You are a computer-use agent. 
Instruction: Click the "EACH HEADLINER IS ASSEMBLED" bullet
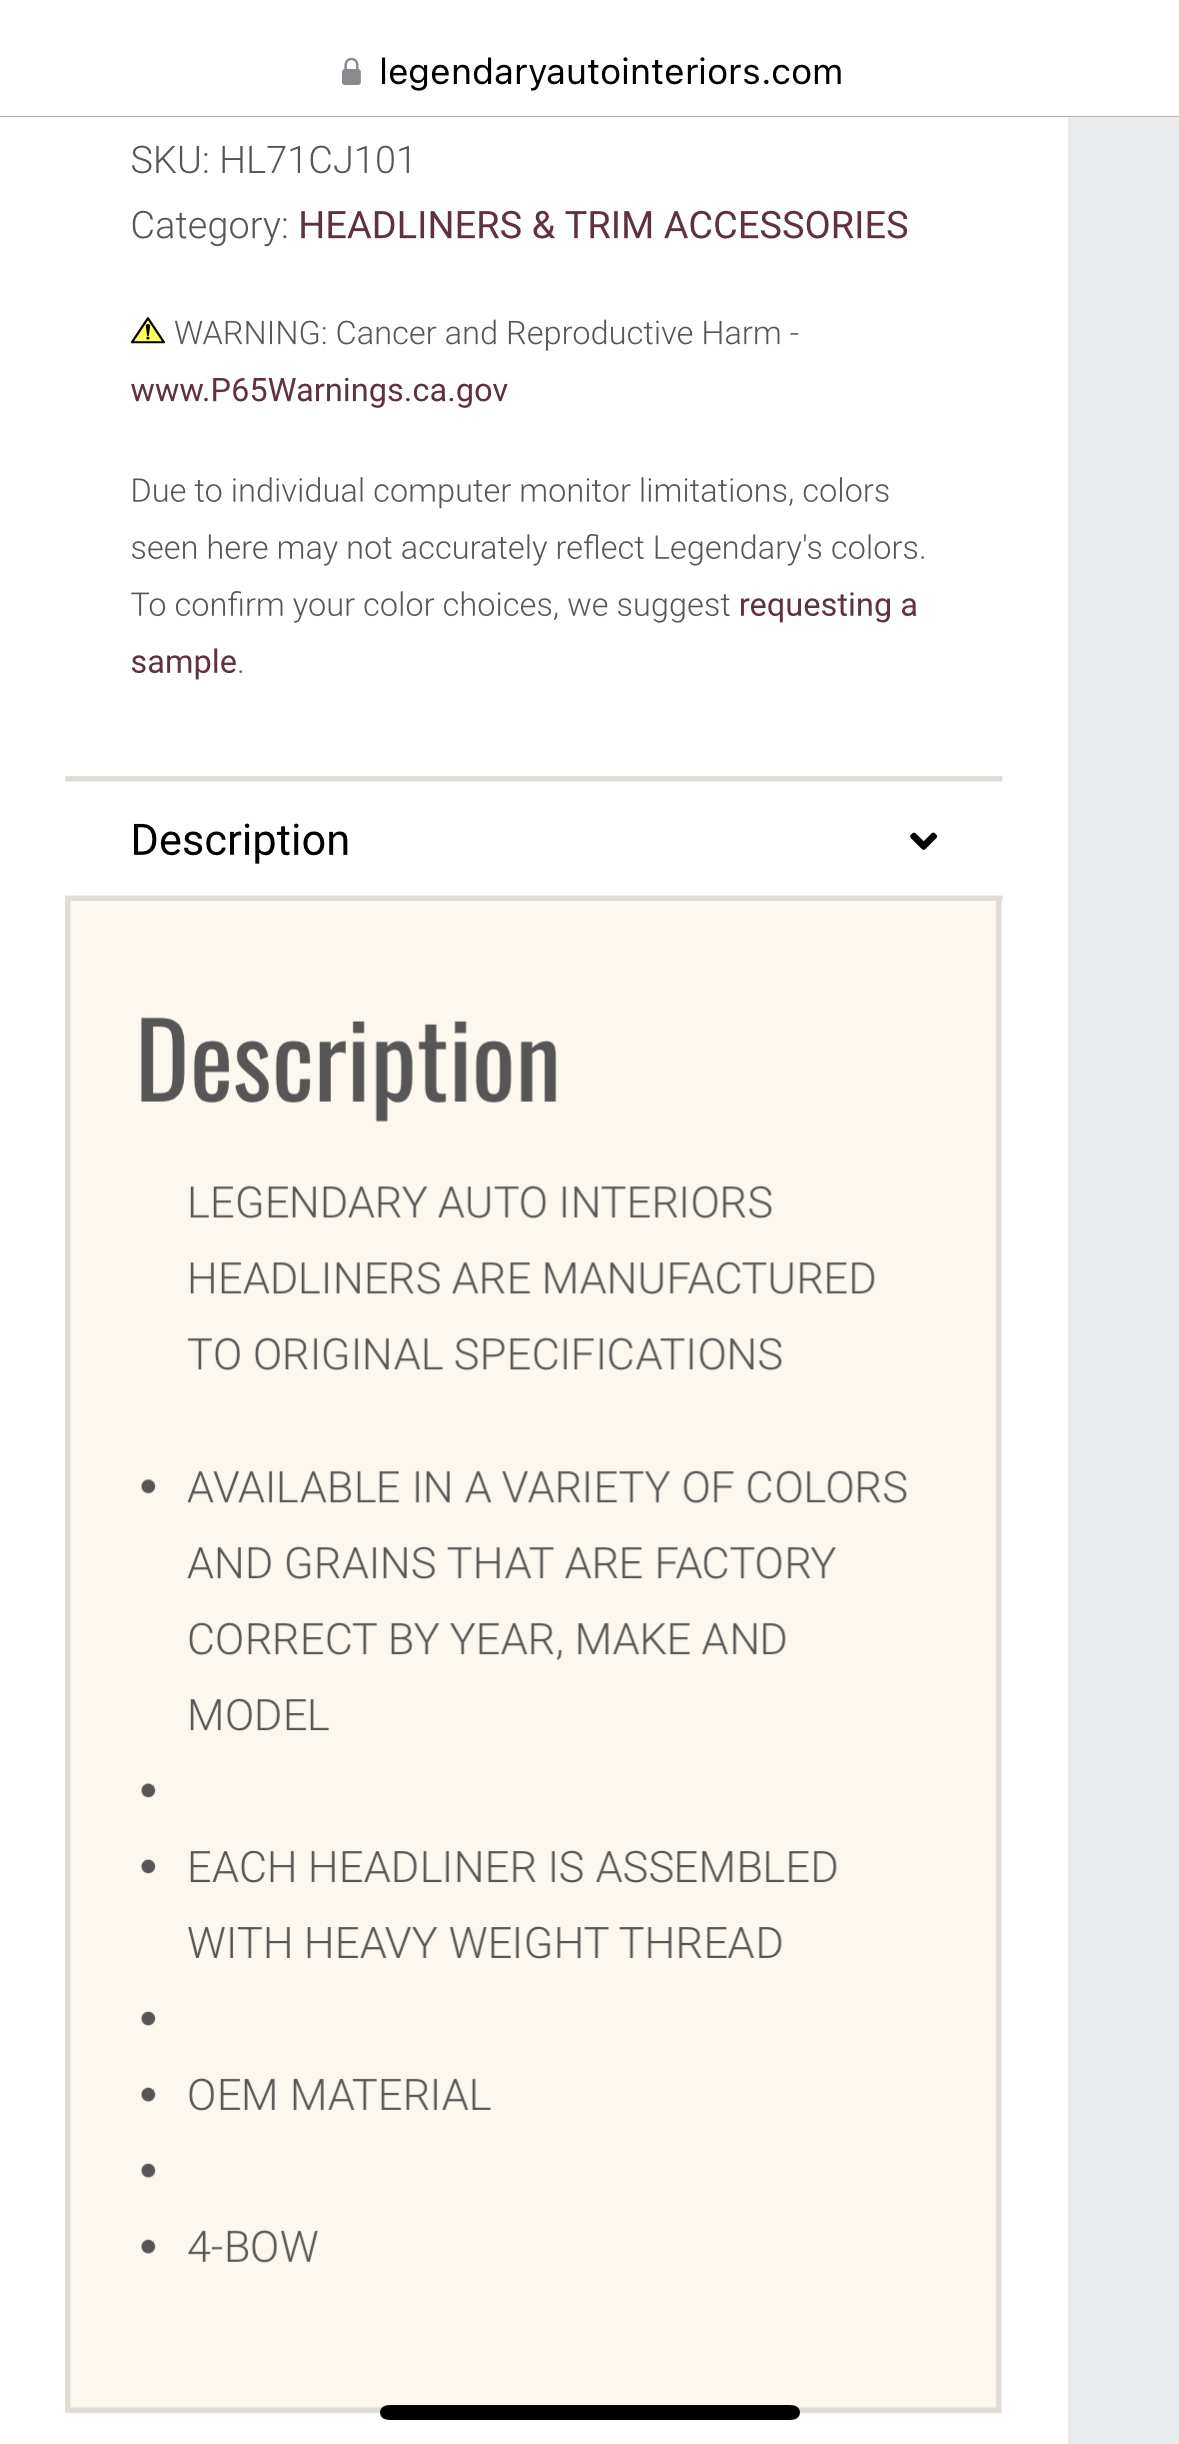tap(512, 1868)
